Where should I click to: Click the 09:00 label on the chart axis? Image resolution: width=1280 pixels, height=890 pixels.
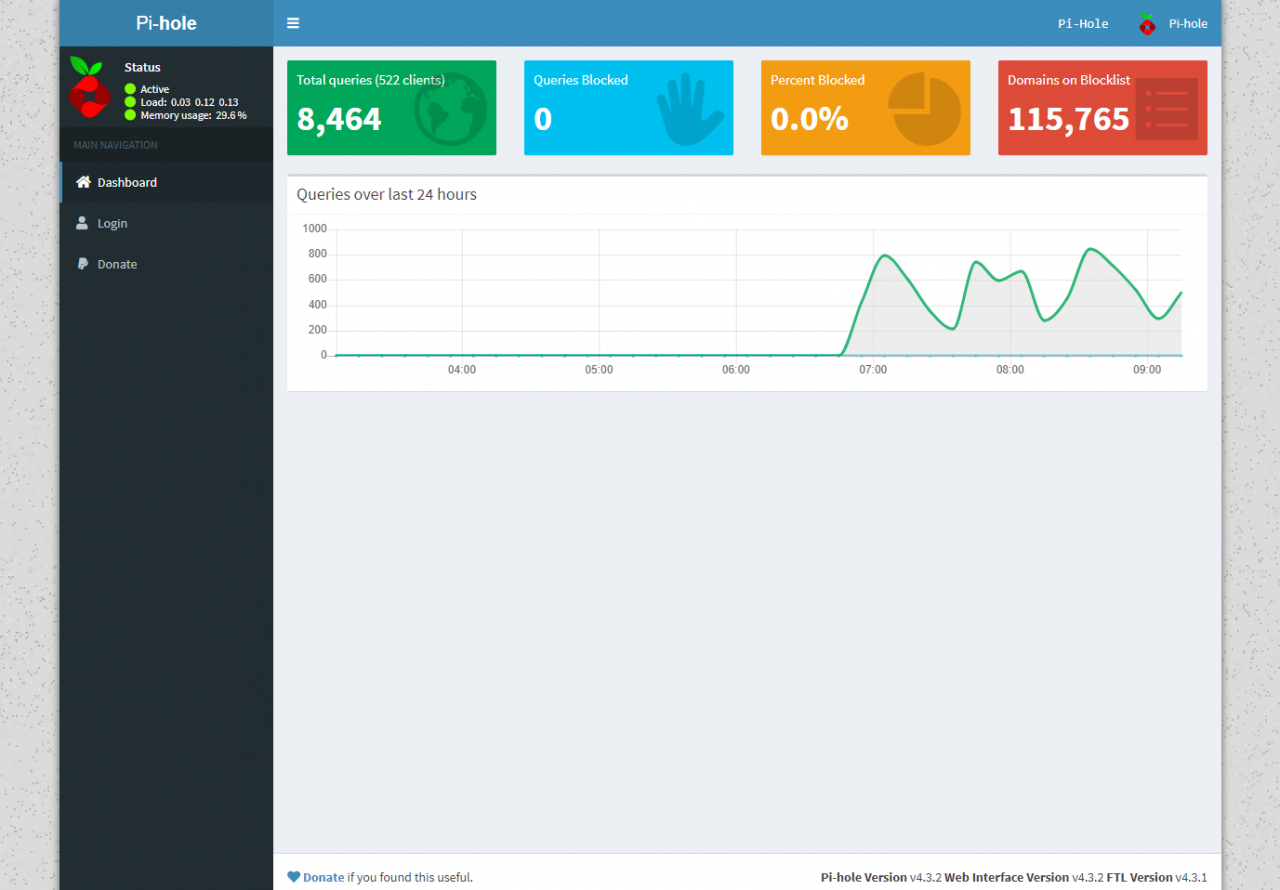point(1147,370)
